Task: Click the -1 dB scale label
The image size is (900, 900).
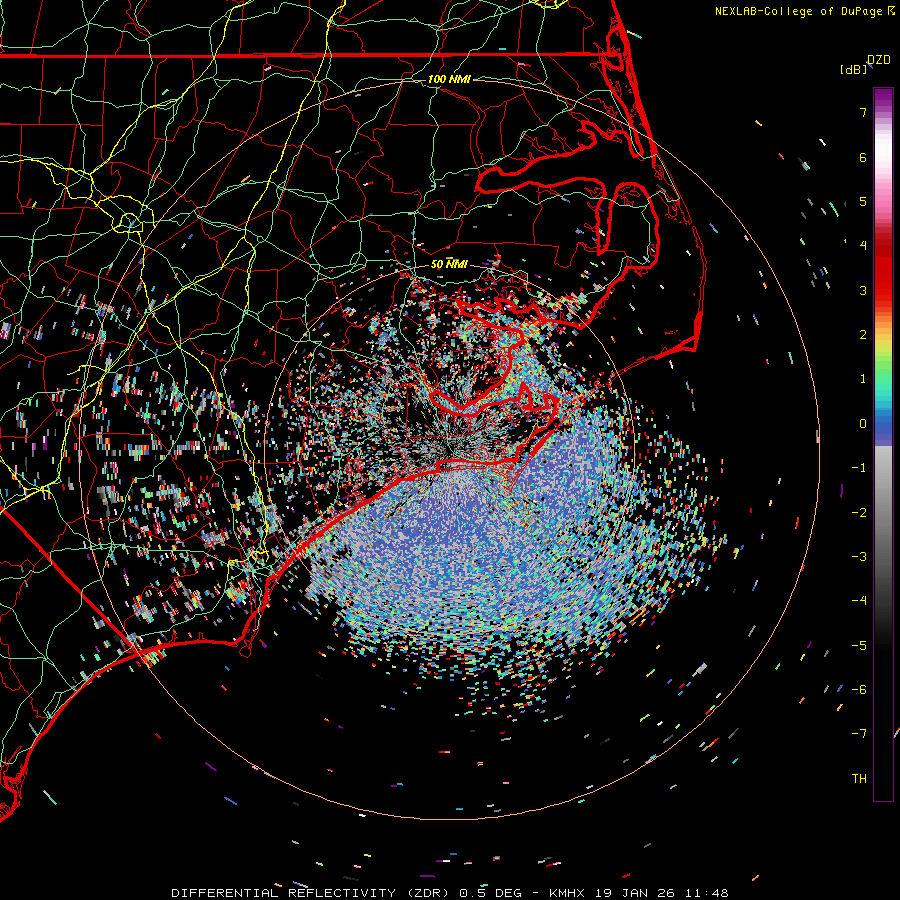Action: (859, 468)
